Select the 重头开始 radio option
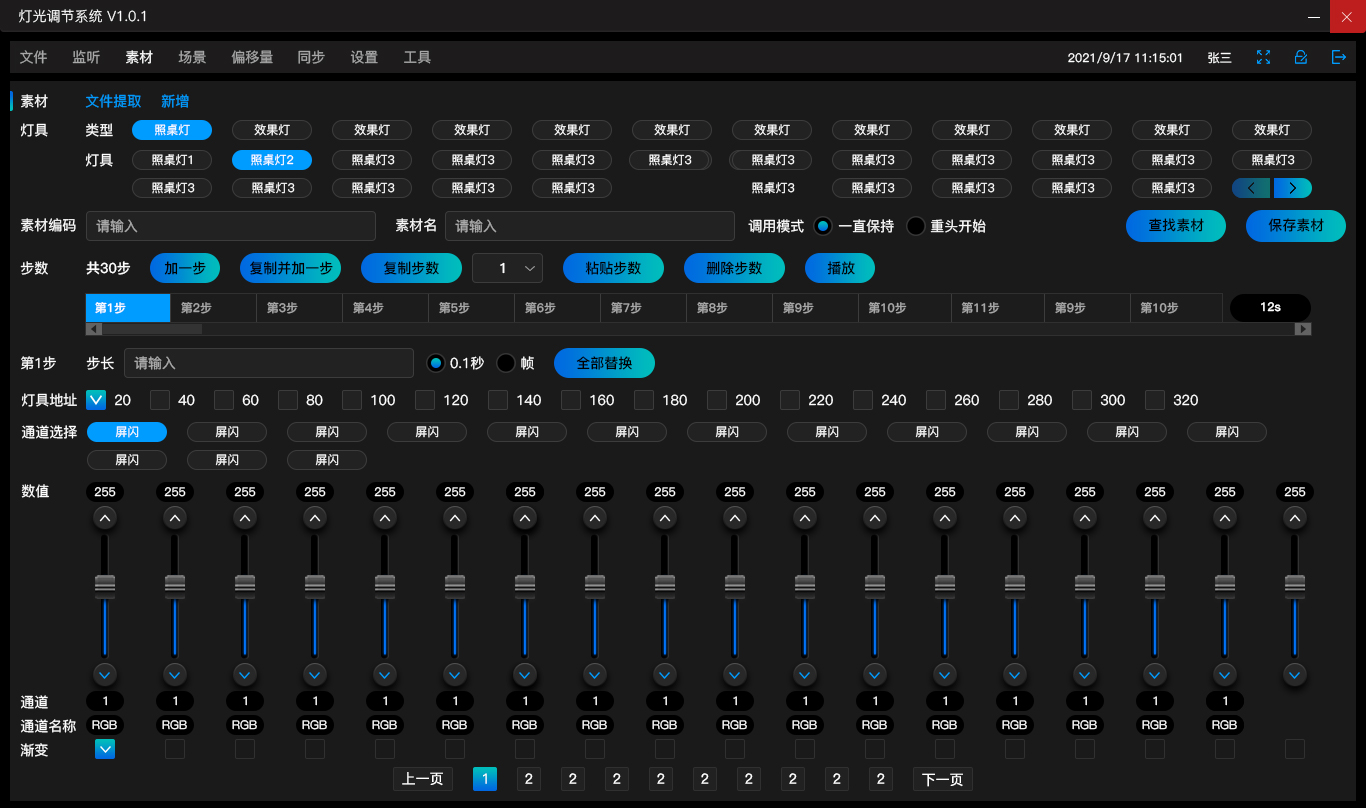The image size is (1366, 808). (x=916, y=226)
